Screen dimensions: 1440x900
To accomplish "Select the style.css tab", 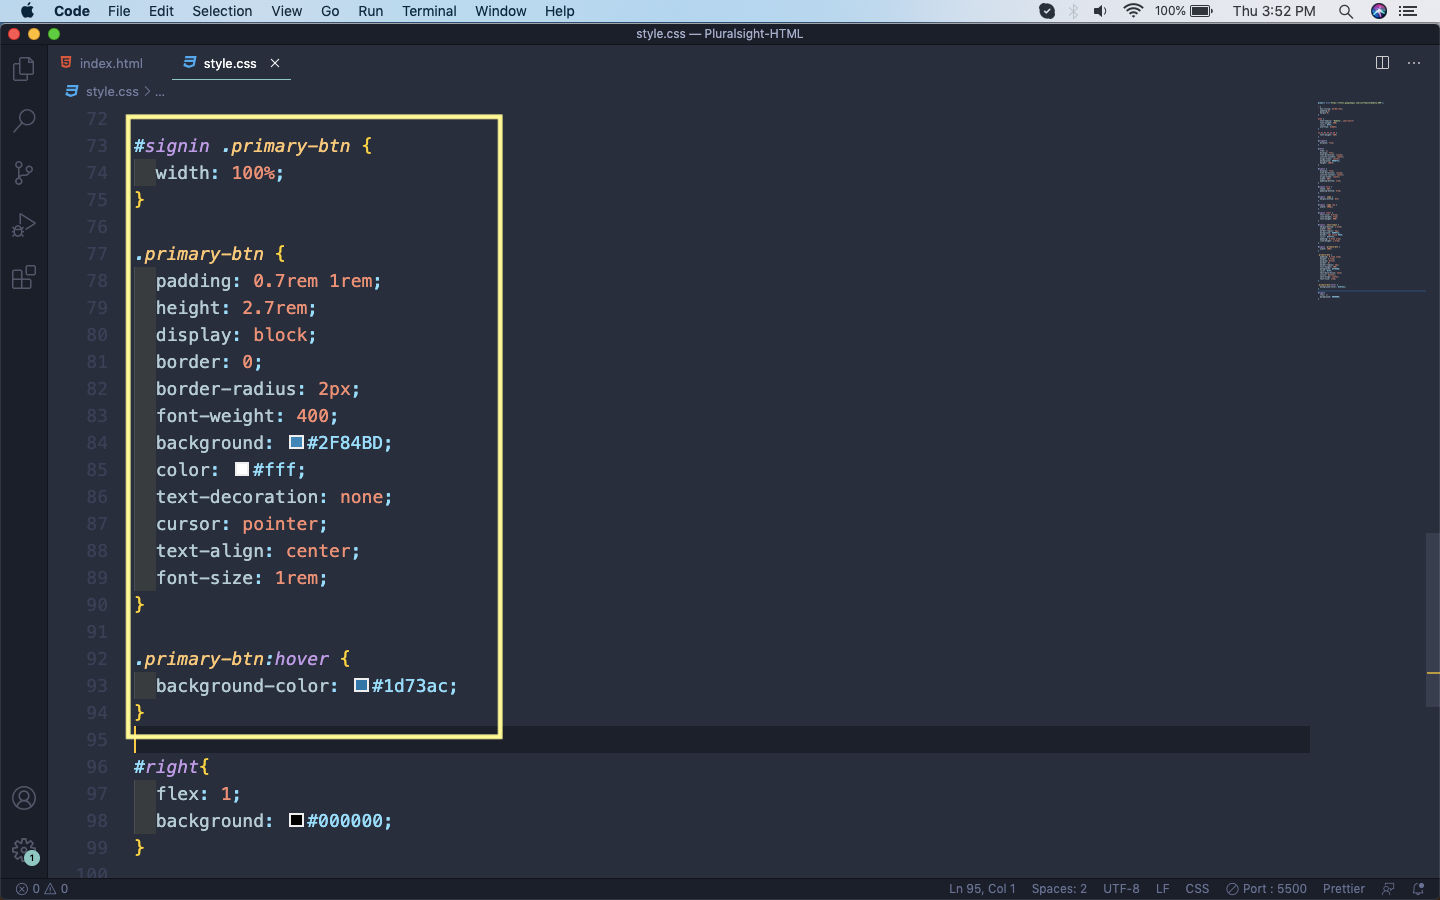I will point(229,63).
